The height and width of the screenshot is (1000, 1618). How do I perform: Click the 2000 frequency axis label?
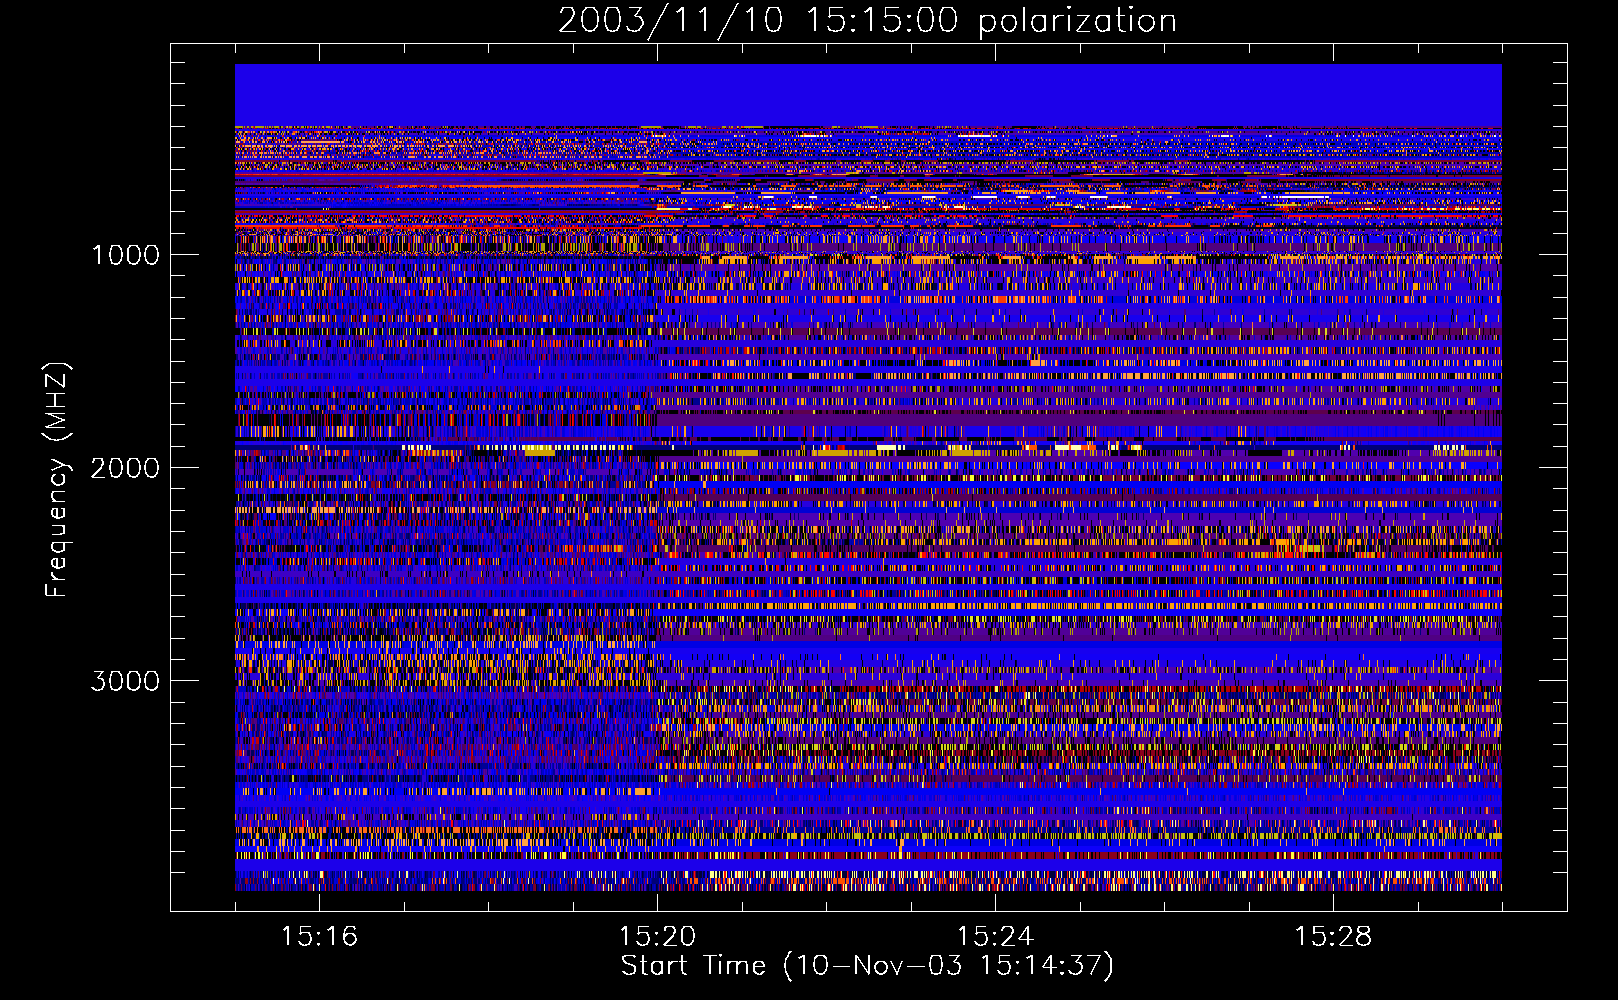coord(125,468)
